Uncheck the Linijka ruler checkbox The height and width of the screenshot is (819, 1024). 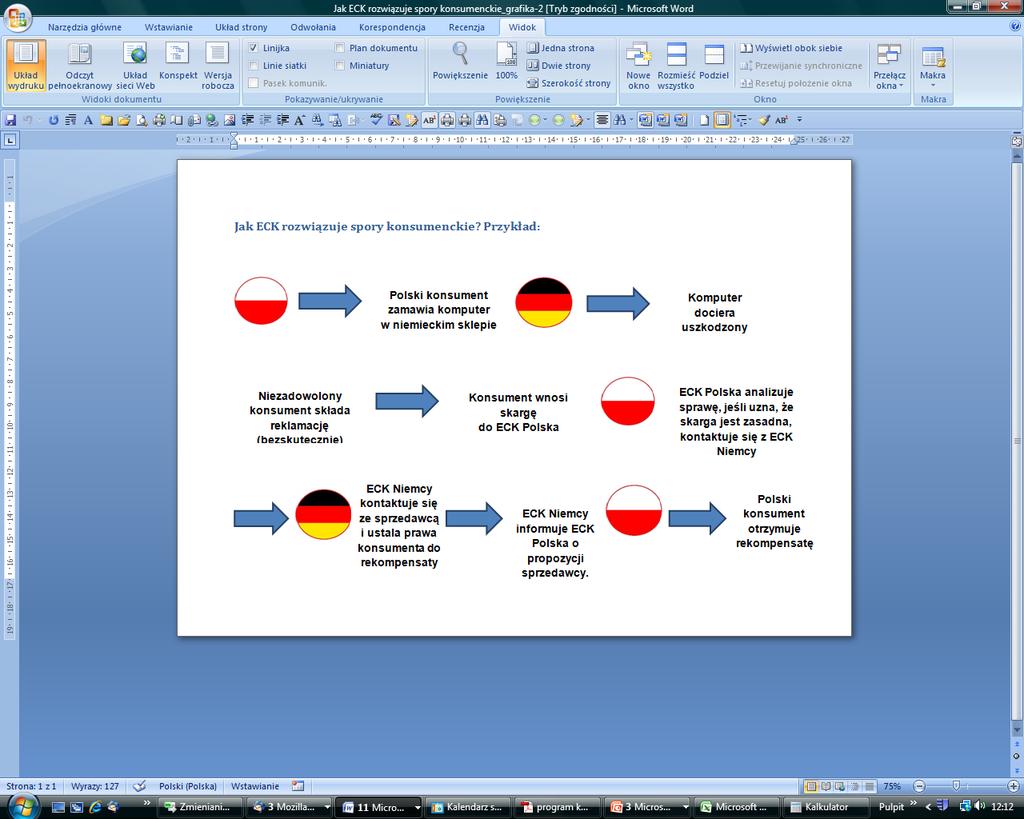pyautogui.click(x=253, y=48)
